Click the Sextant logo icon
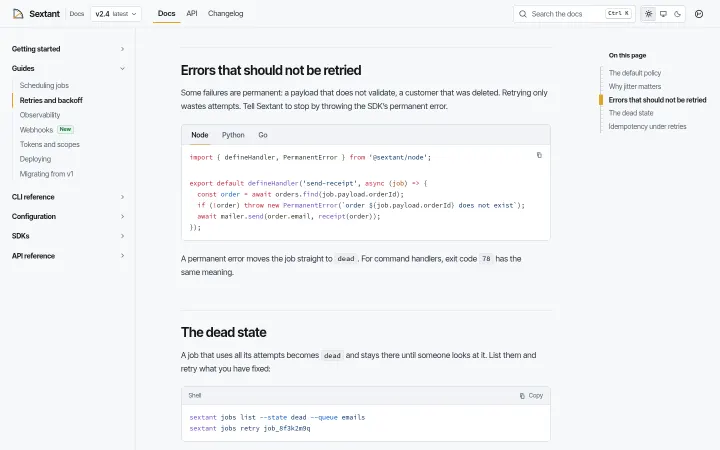Image resolution: width=720 pixels, height=450 pixels. coord(18,14)
